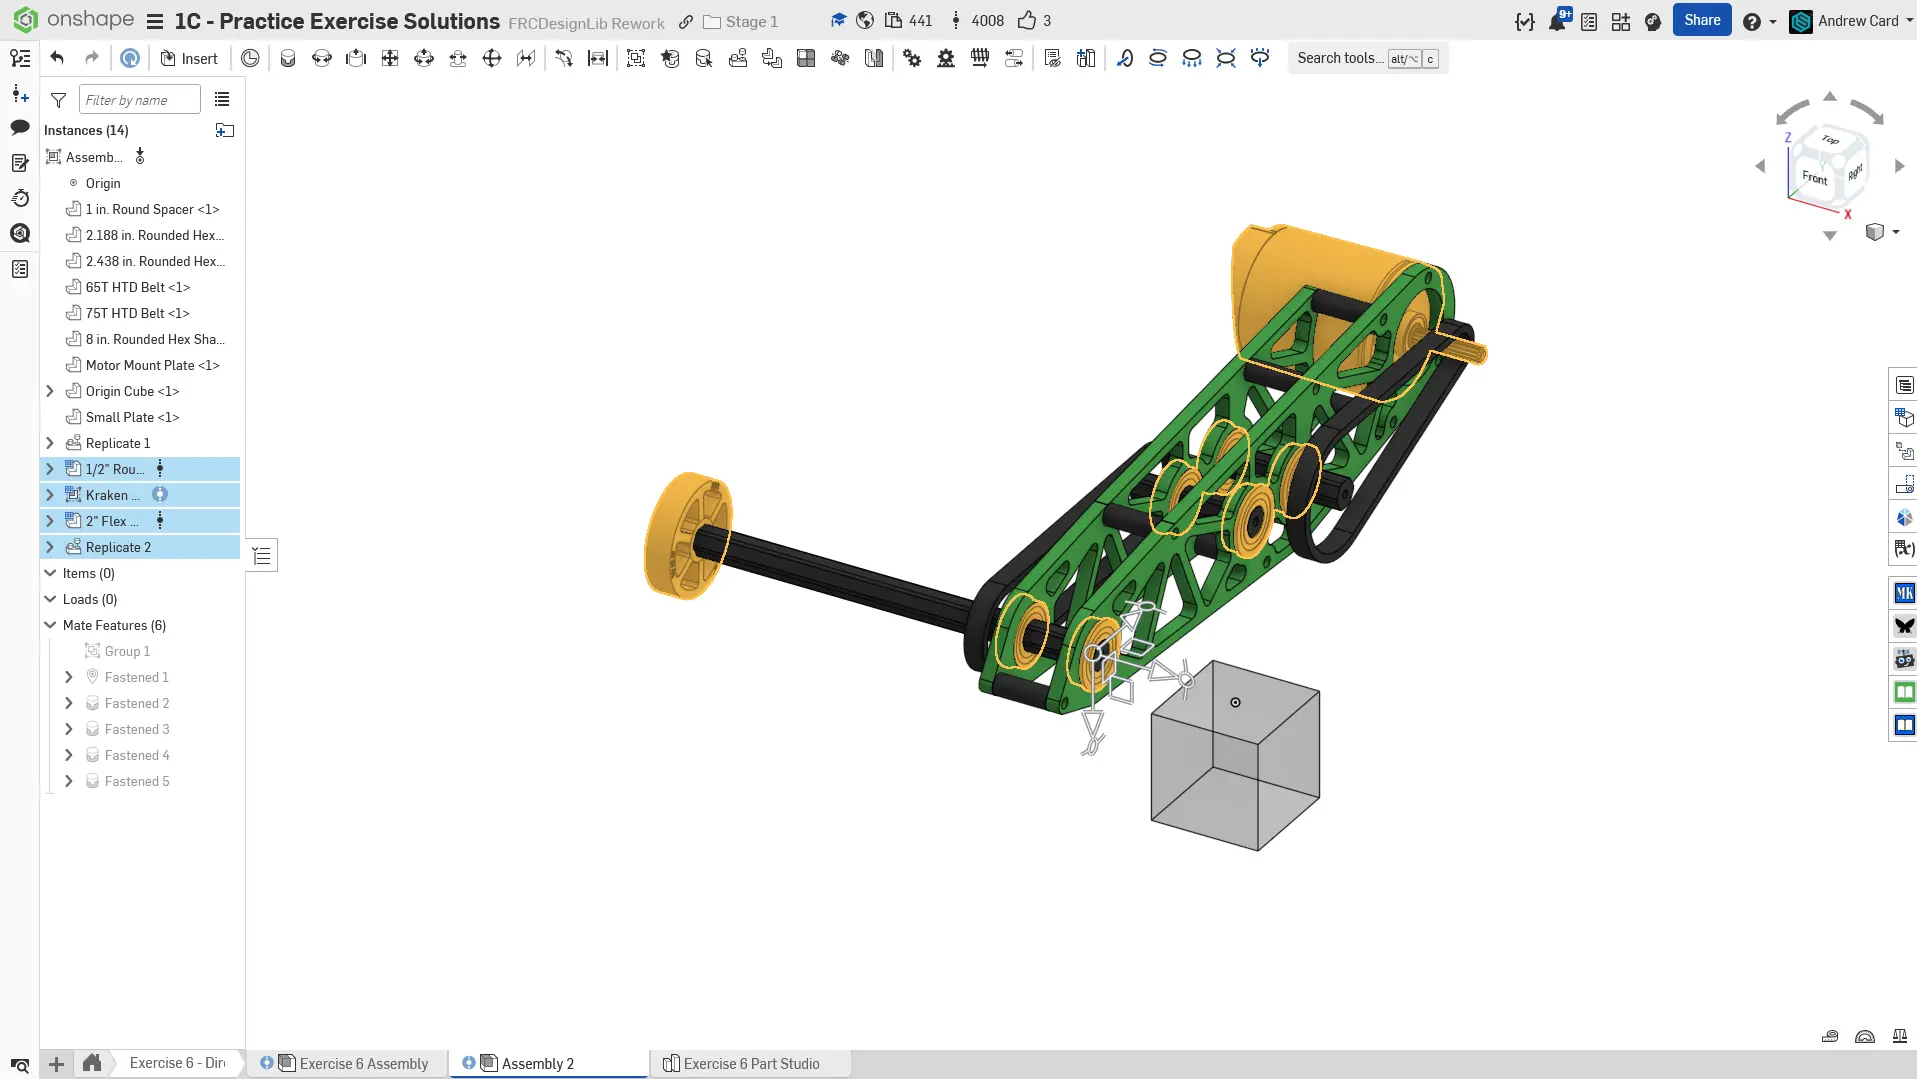Expand the Fastened 3 mate

pos(69,729)
